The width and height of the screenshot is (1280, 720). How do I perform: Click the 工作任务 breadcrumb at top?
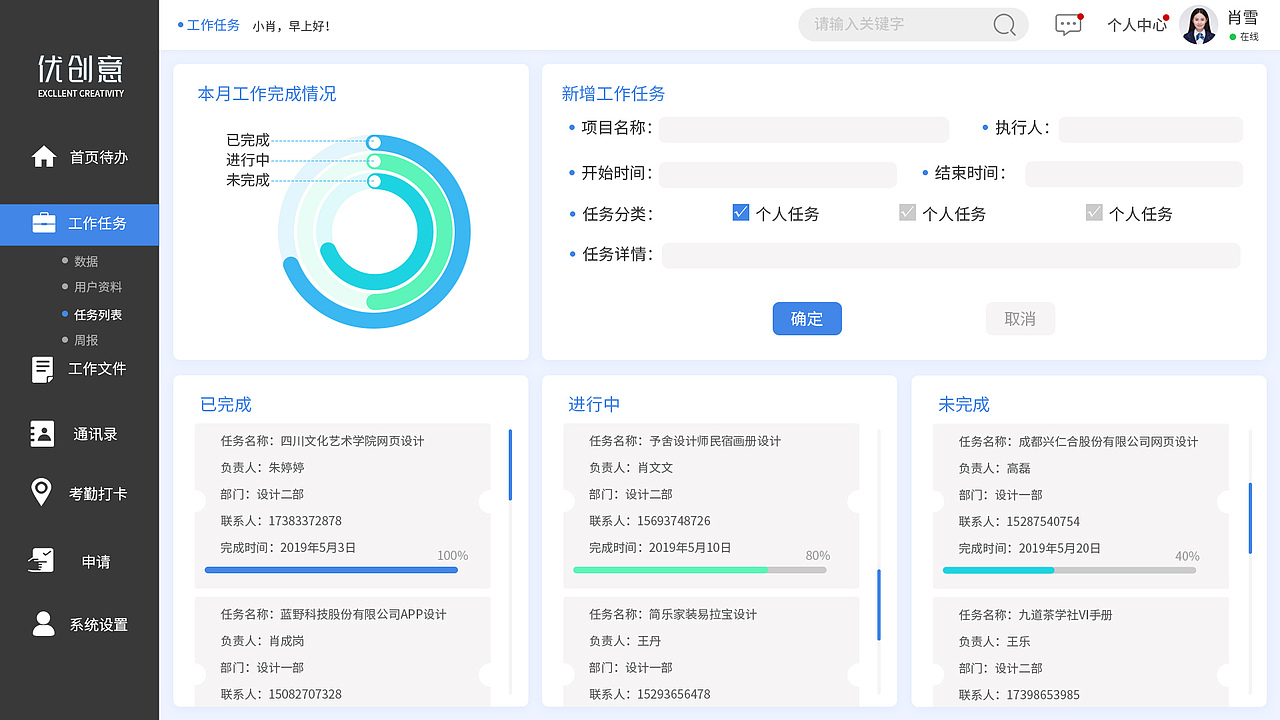click(213, 25)
